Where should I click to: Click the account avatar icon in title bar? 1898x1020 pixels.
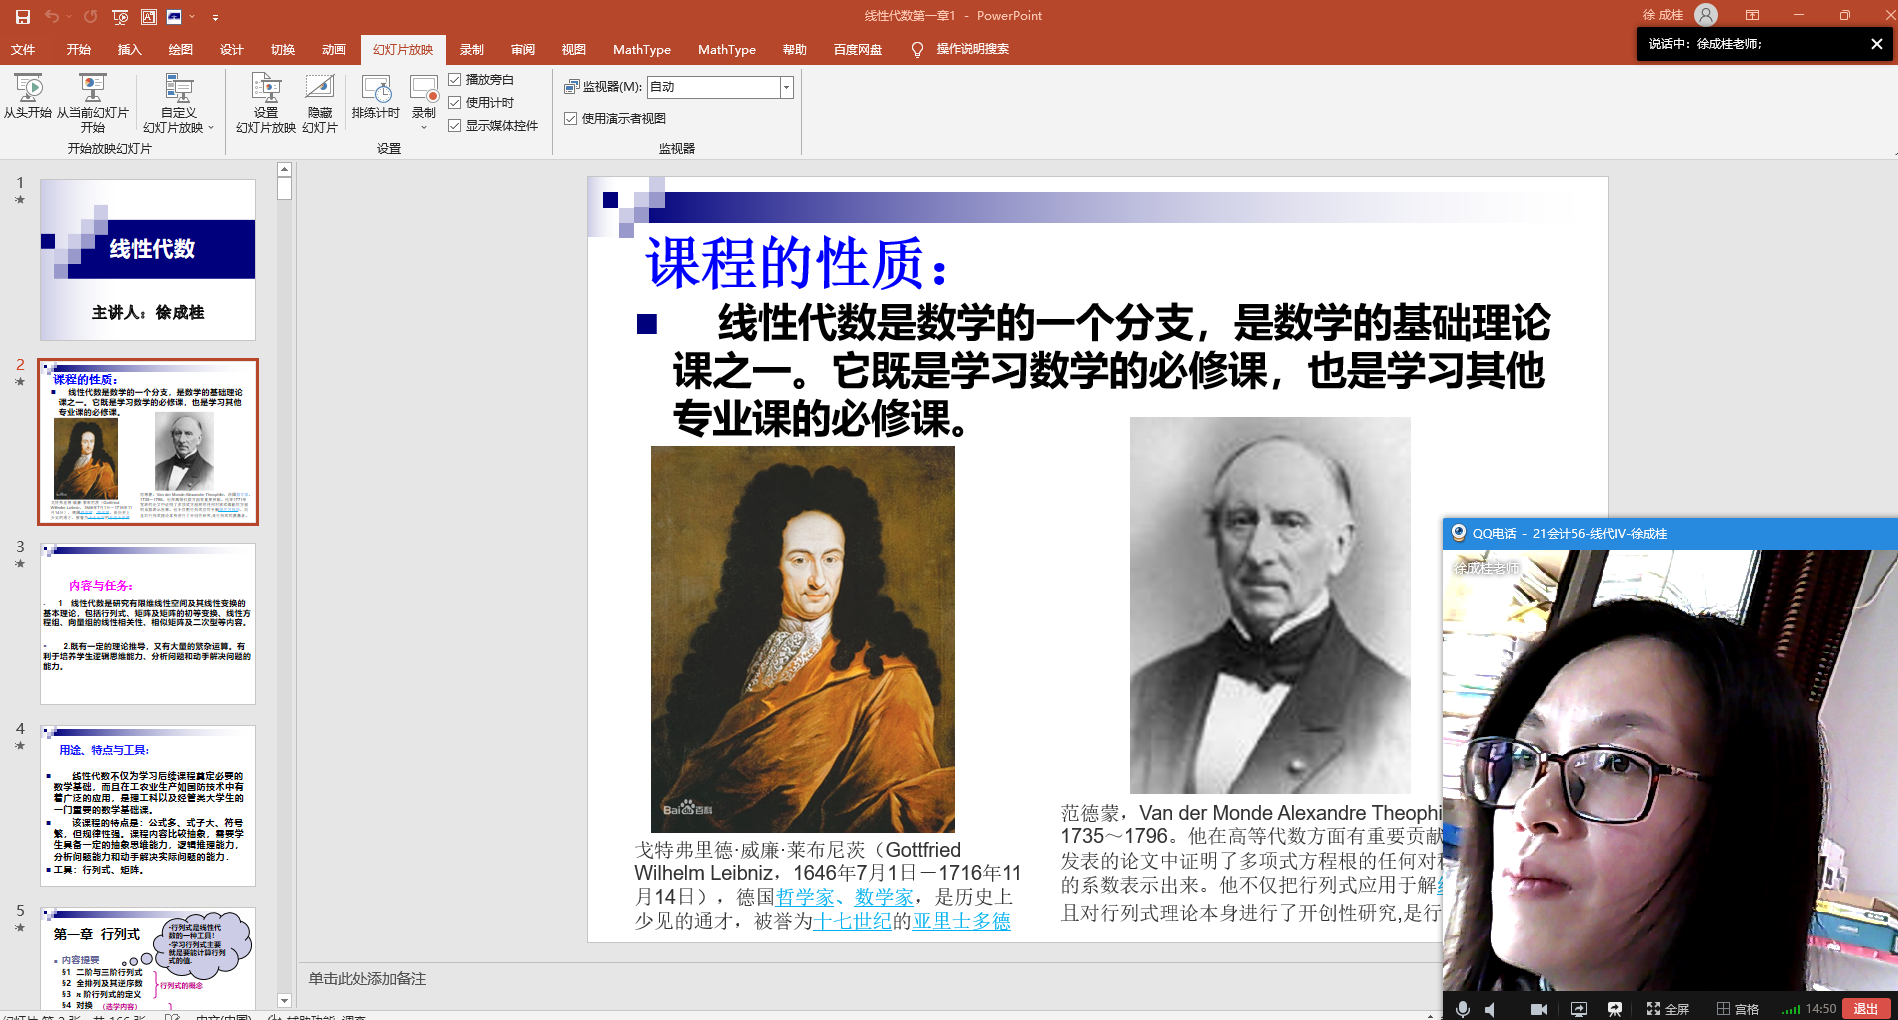[x=1706, y=15]
